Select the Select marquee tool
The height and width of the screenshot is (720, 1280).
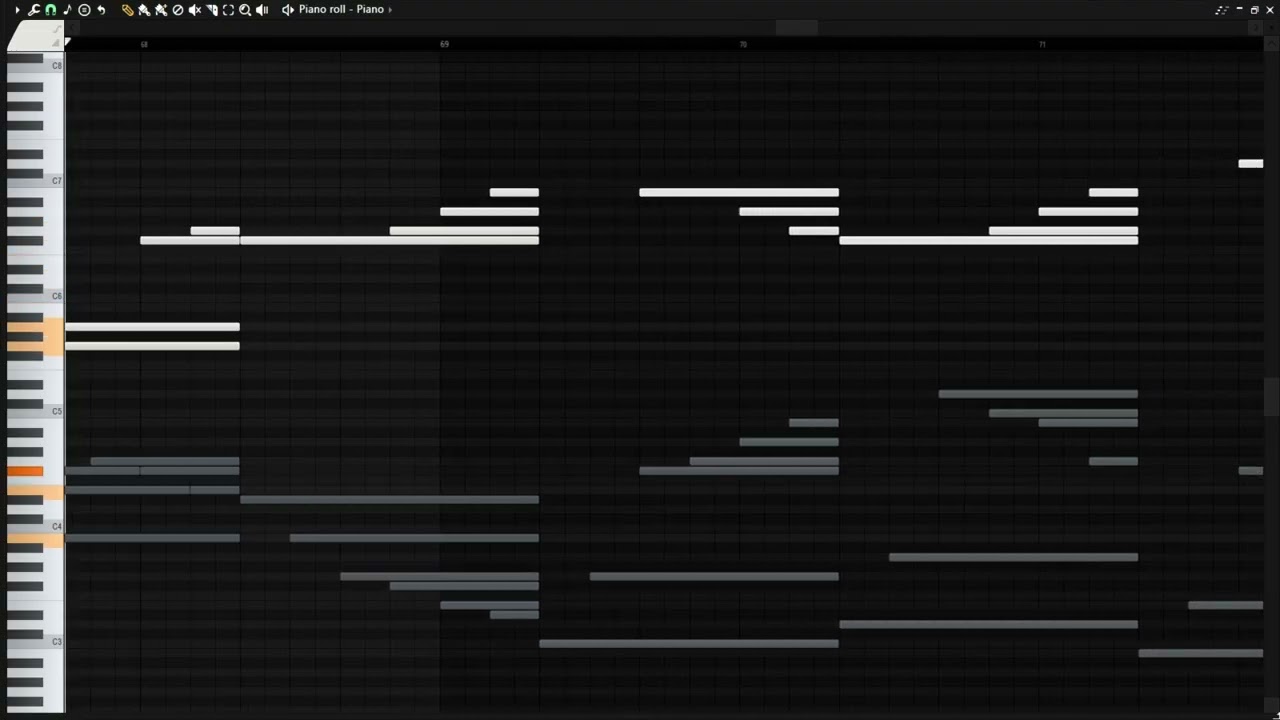228,10
